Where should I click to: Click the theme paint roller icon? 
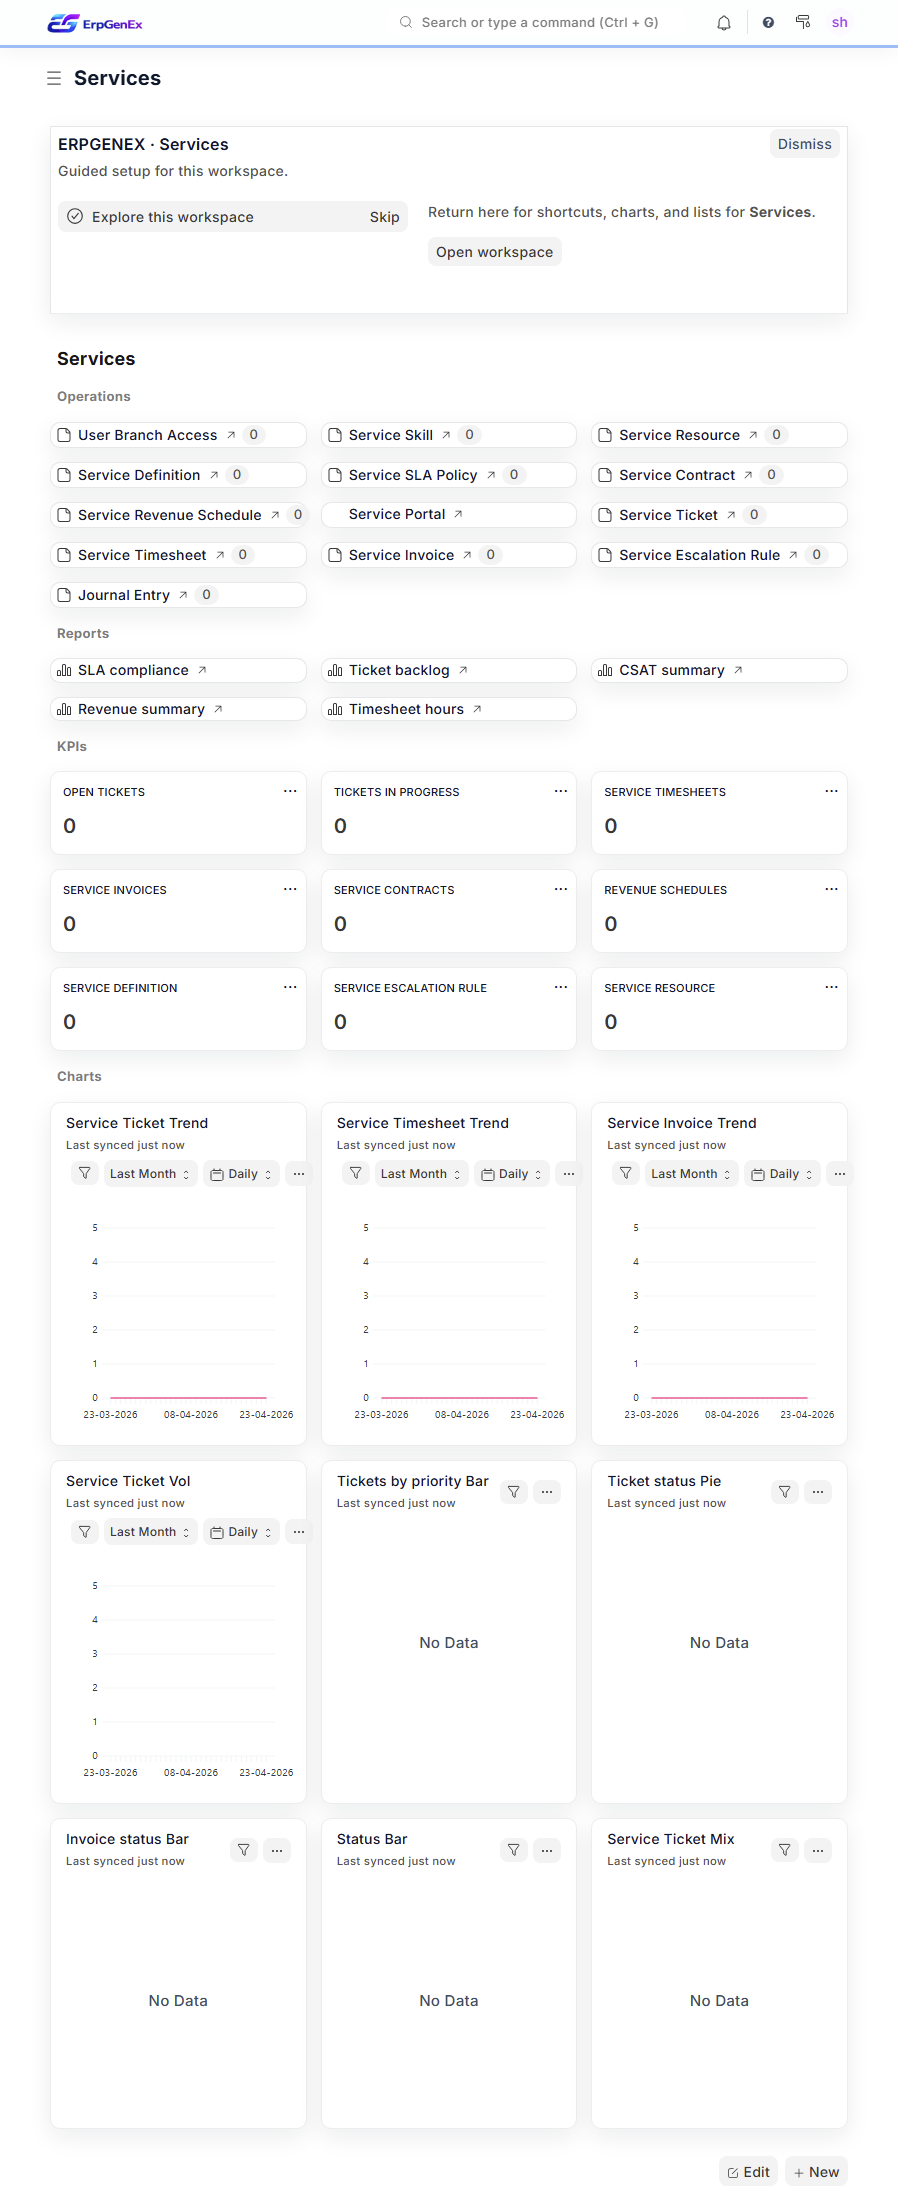803,22
